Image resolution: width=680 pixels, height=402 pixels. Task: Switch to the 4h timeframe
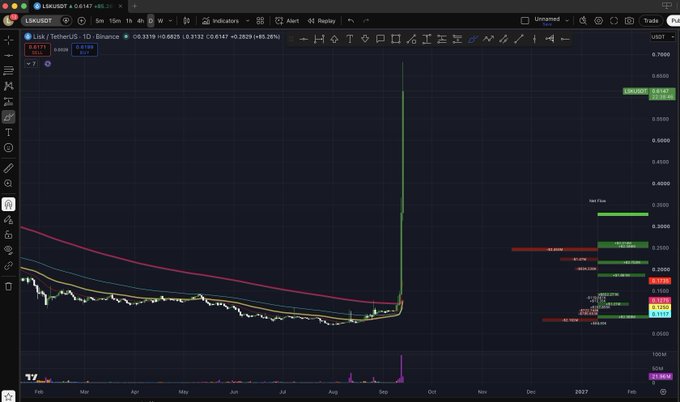(x=140, y=20)
